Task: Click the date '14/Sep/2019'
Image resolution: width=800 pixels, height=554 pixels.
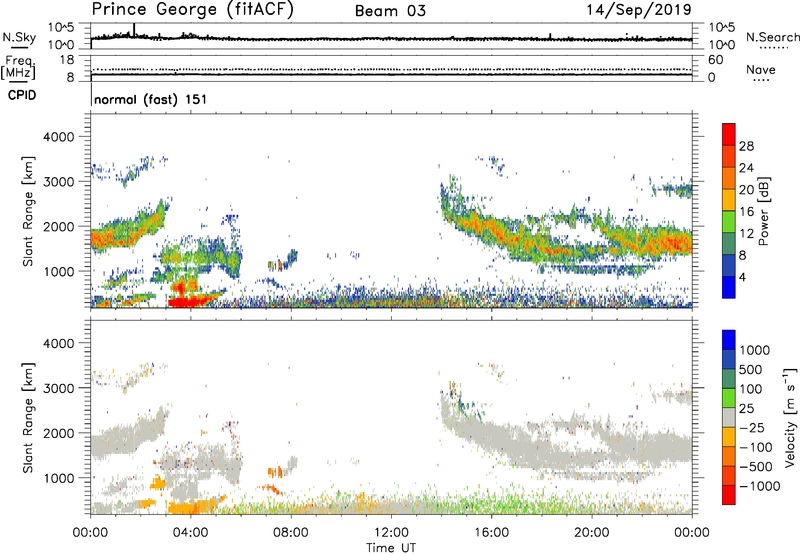Action: (639, 10)
